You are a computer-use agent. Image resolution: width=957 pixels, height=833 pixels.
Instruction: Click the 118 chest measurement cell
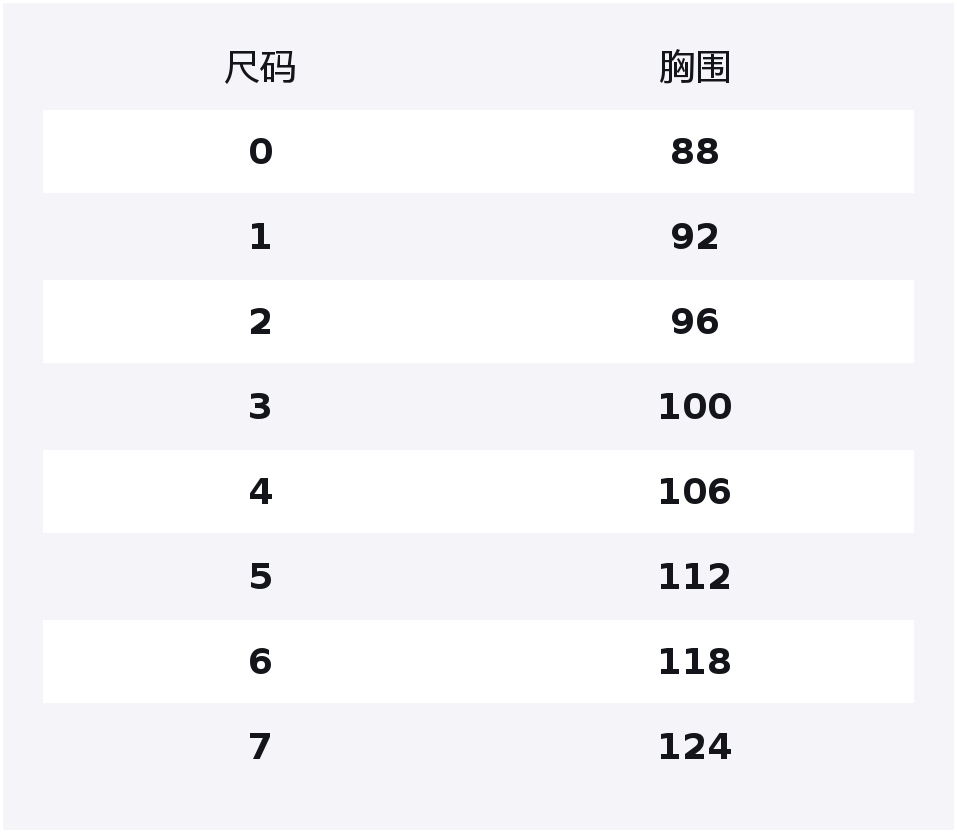694,662
